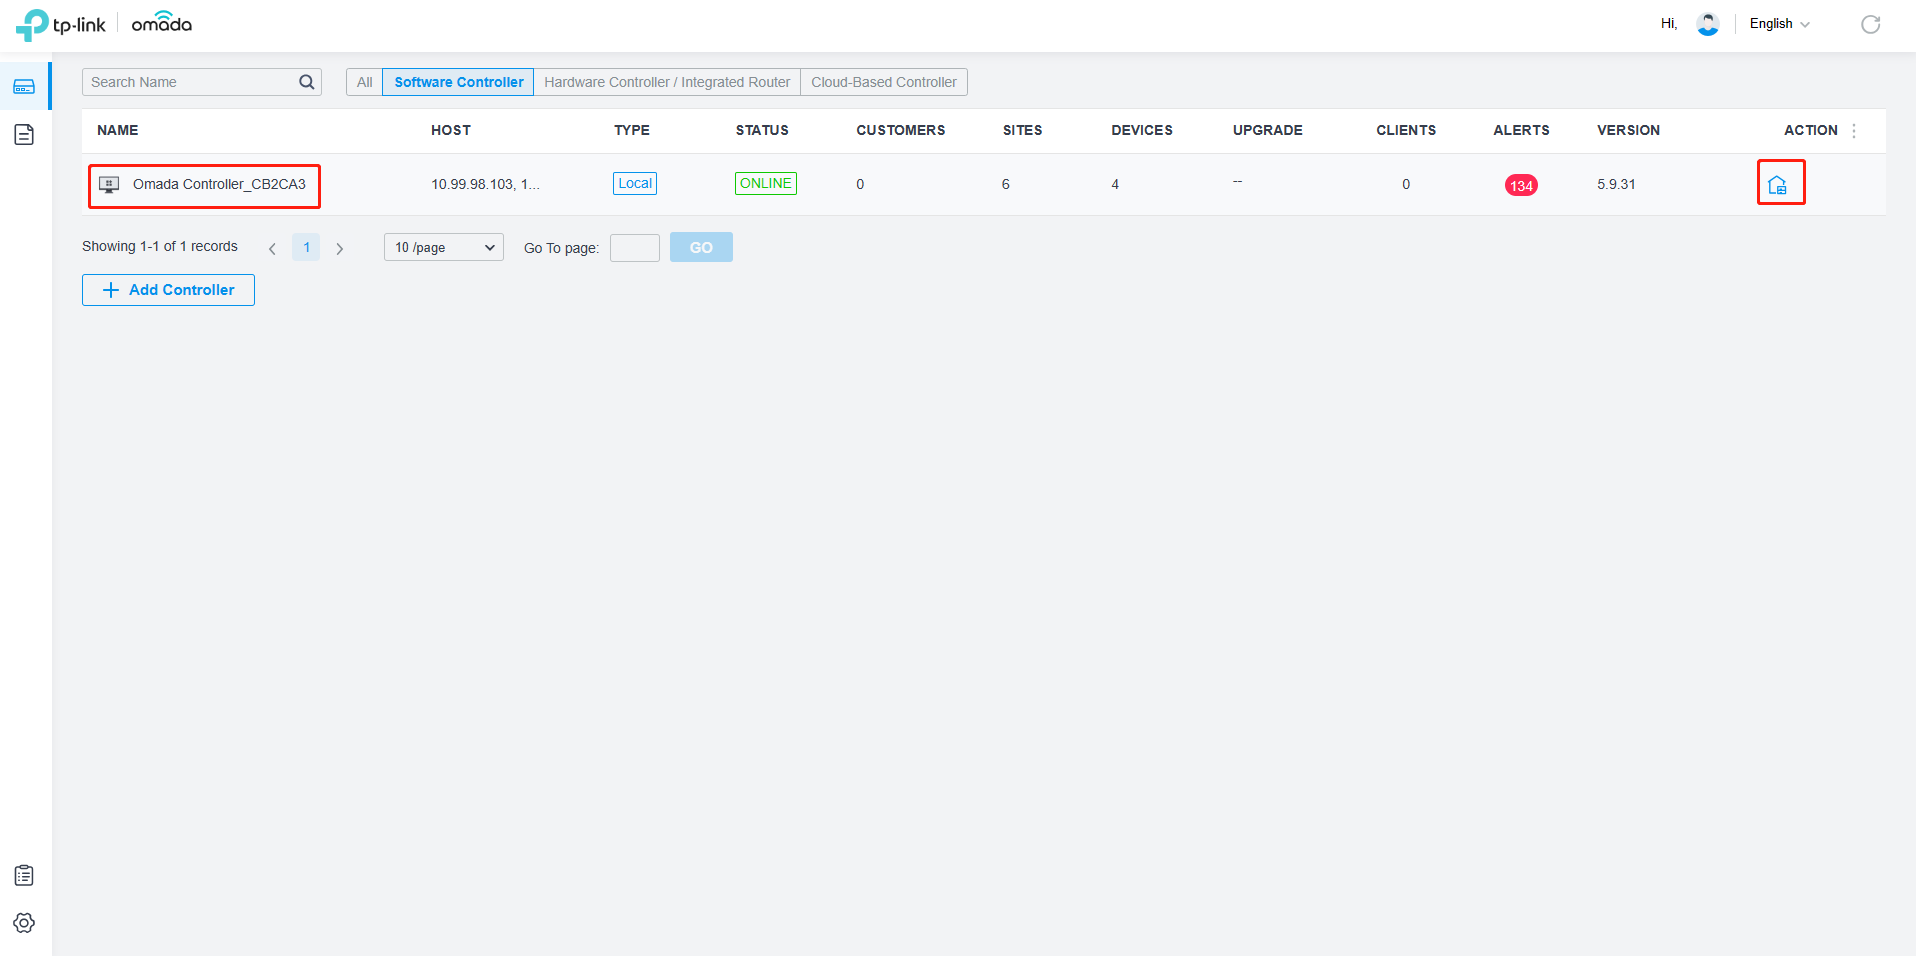Click the TYPE column header
The height and width of the screenshot is (956, 1916).
point(632,131)
